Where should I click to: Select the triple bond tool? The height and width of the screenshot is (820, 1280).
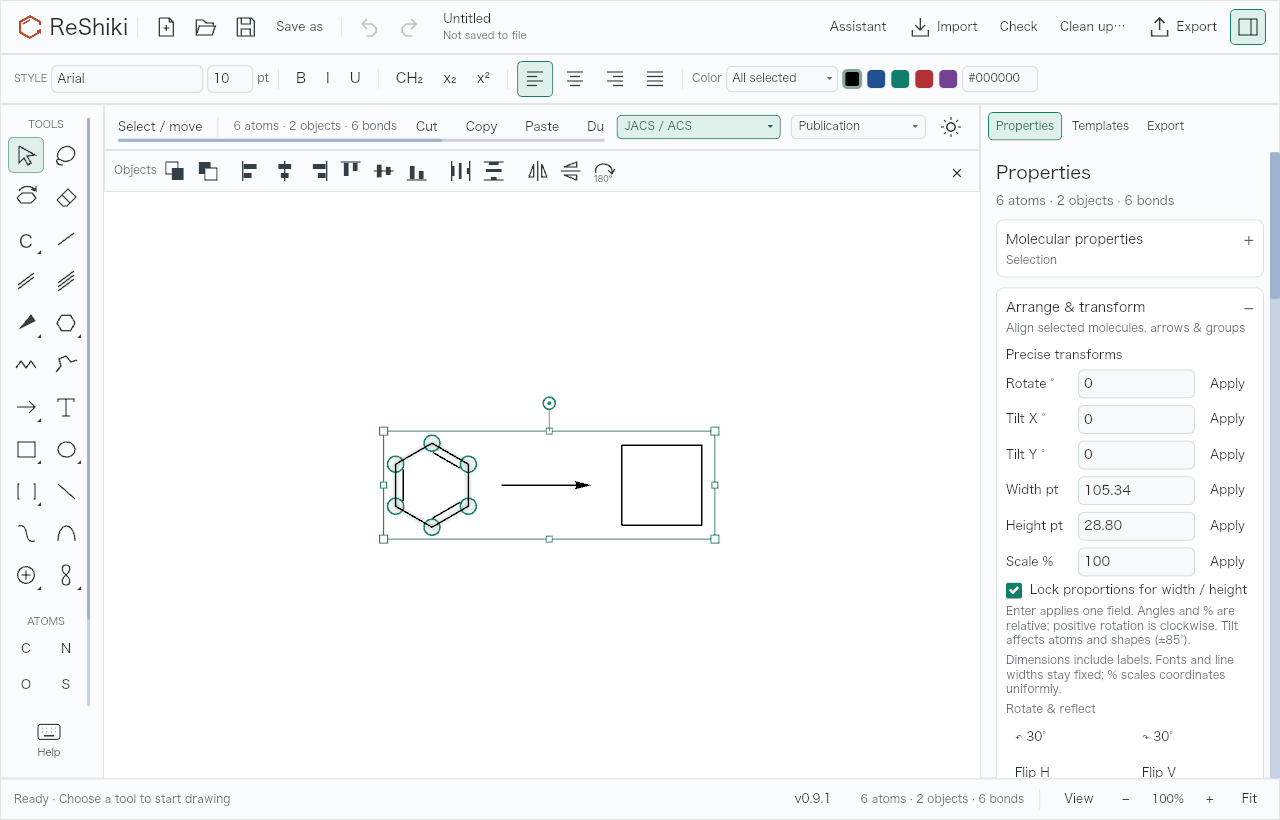66,281
